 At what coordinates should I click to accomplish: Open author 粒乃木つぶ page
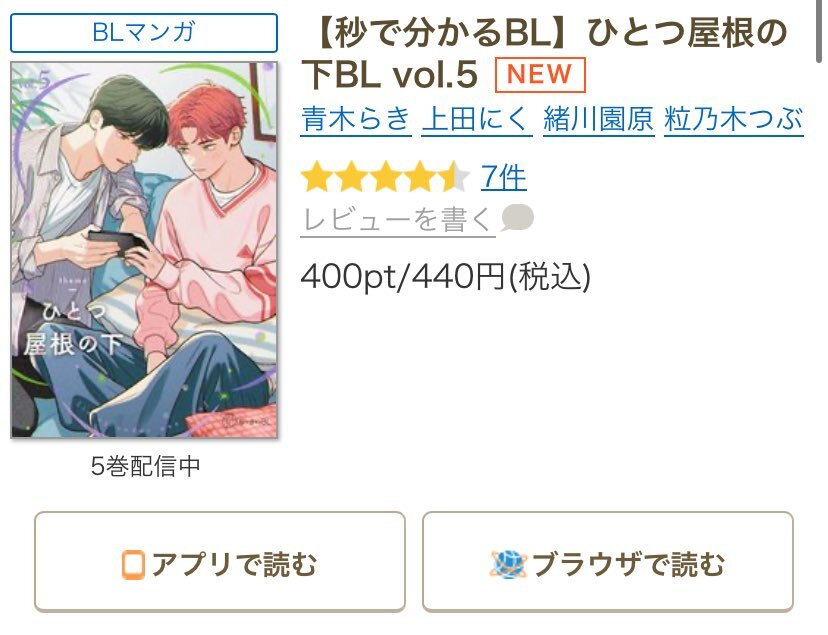(734, 119)
